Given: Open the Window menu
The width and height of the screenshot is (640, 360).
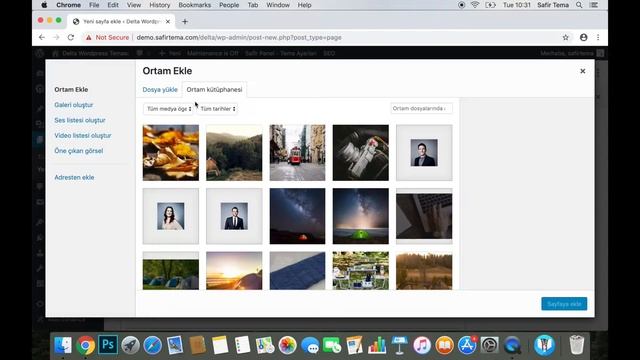Looking at the screenshot, I should pyautogui.click(x=278, y=5).
